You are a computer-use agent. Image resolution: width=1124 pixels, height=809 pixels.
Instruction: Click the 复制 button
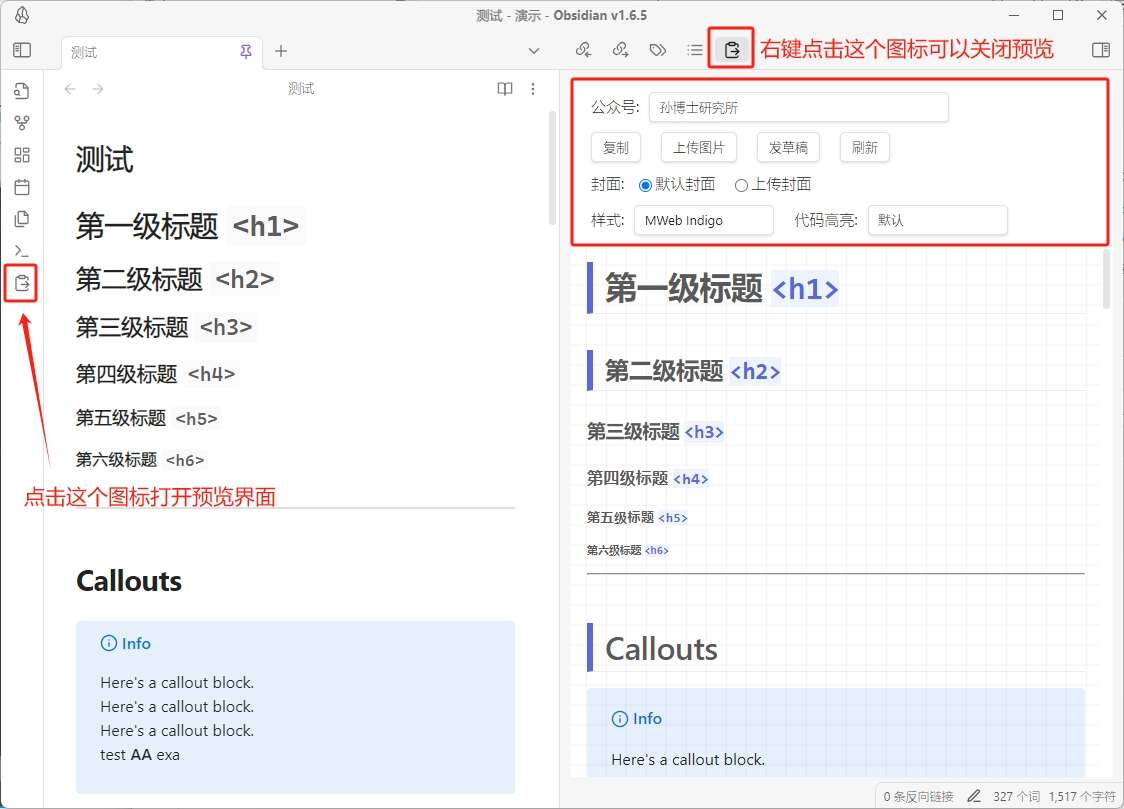pos(616,148)
